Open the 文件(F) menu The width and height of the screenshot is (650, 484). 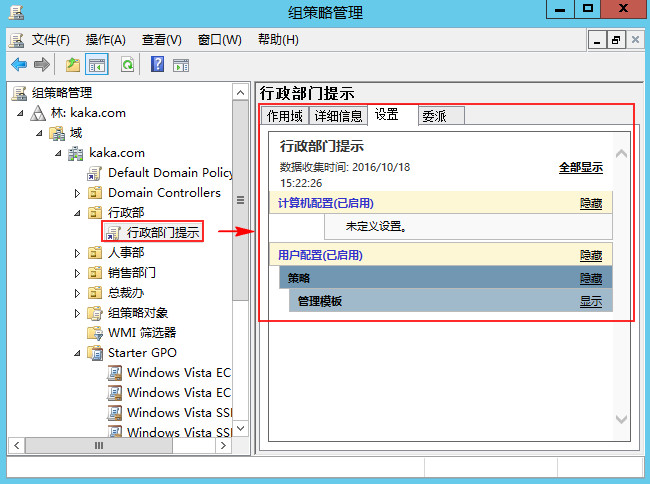click(51, 40)
